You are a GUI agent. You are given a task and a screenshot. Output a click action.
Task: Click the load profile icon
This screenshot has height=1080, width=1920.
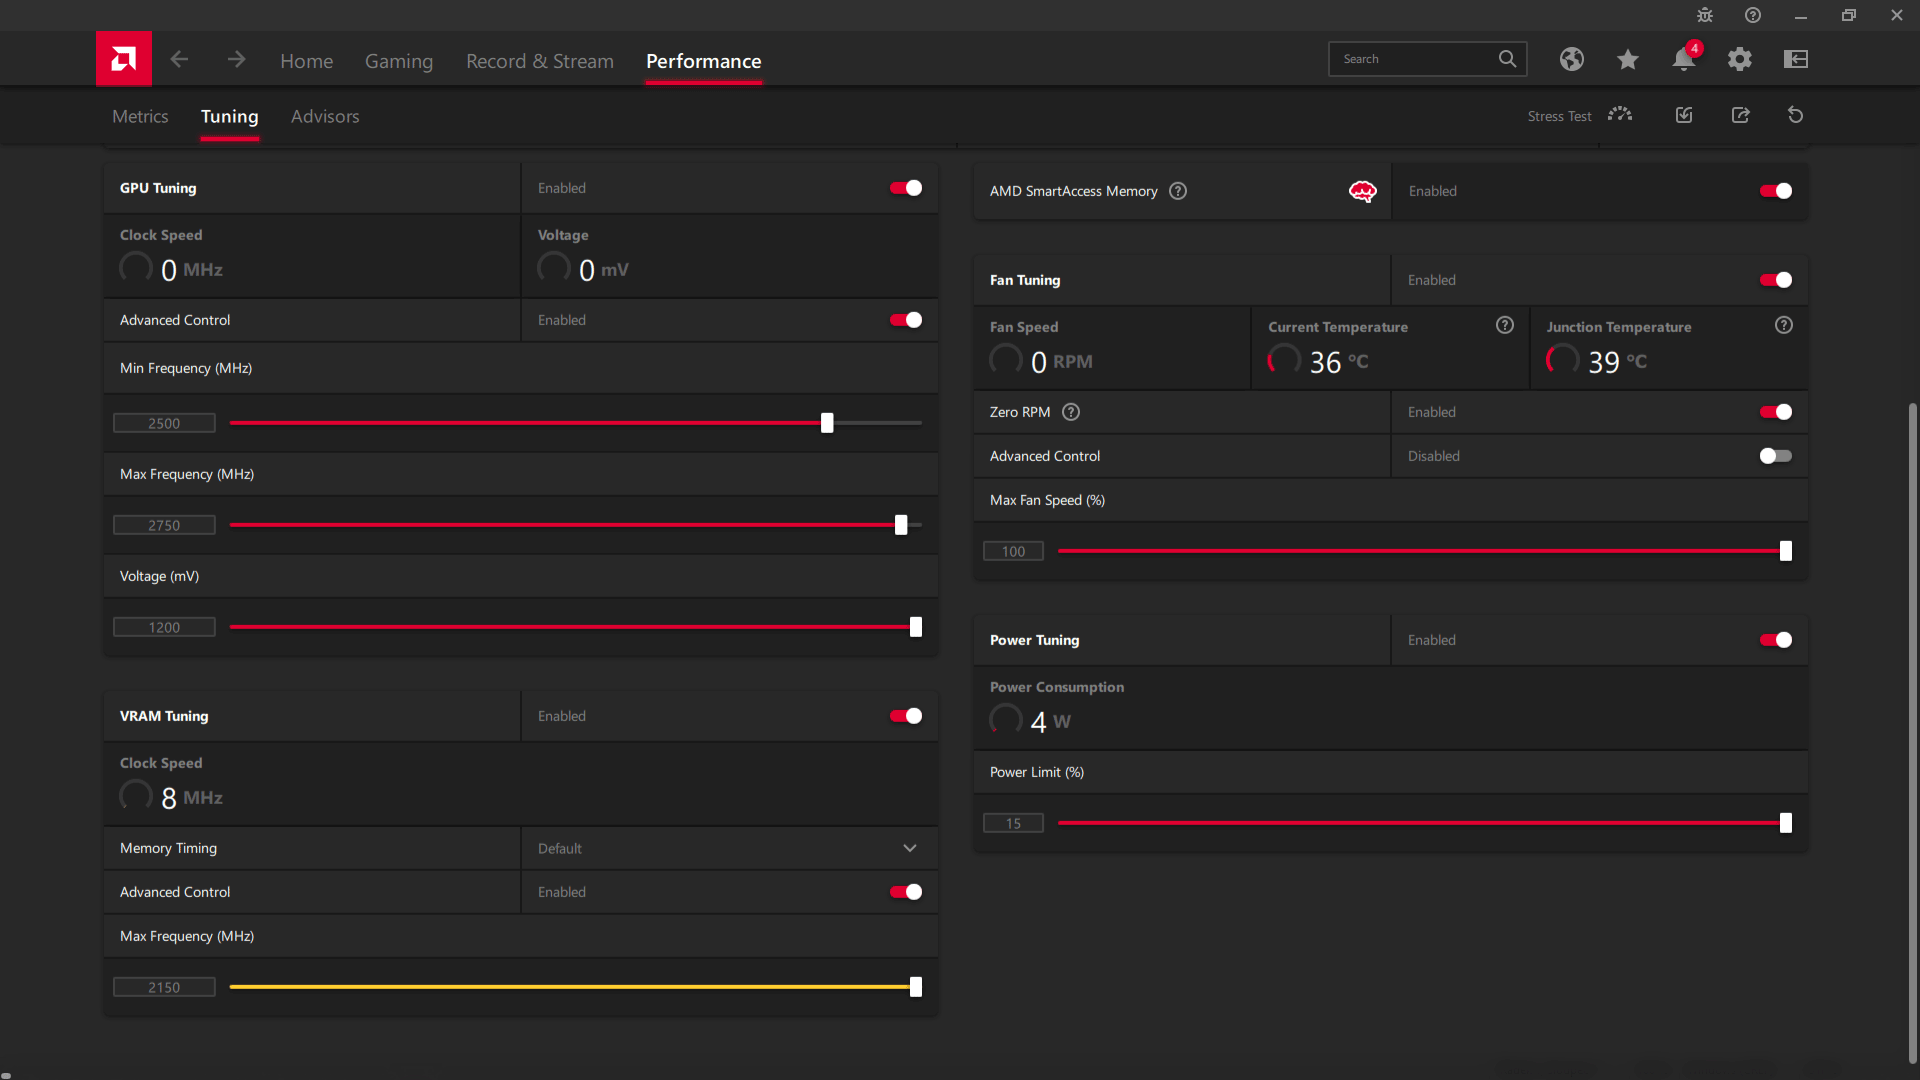pos(1684,115)
